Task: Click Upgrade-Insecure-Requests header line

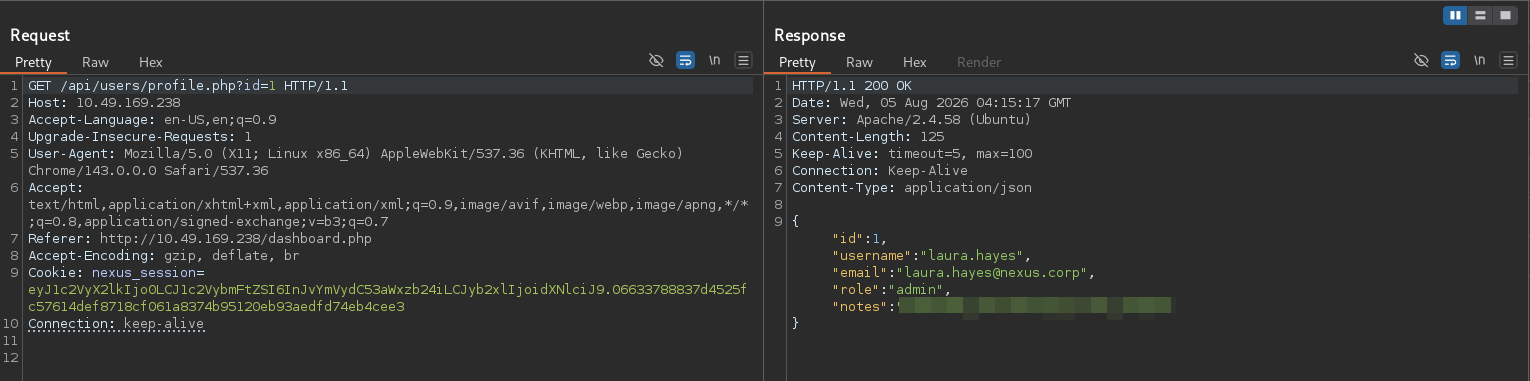Action: coord(140,137)
